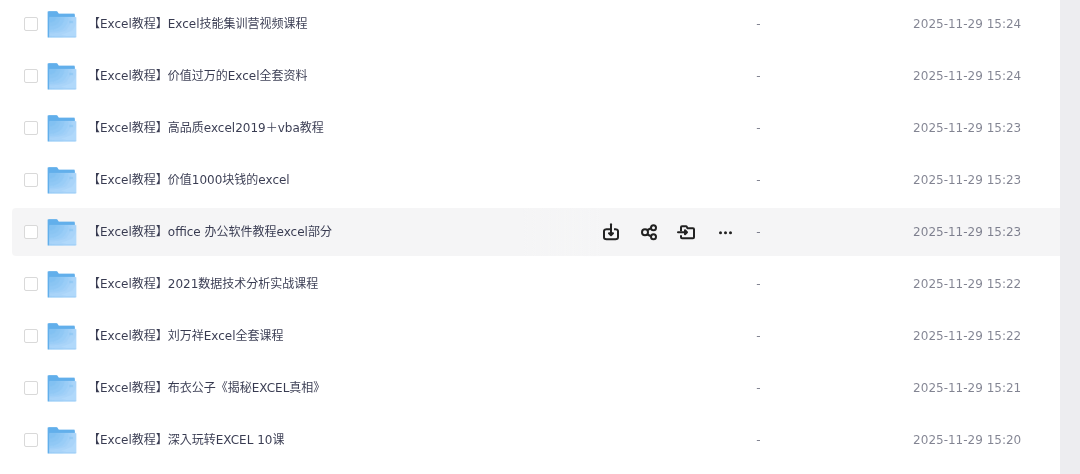This screenshot has height=474, width=1080.
Task: Click folder icon of 刘万祥Excel全套课程
Action: 62,336
